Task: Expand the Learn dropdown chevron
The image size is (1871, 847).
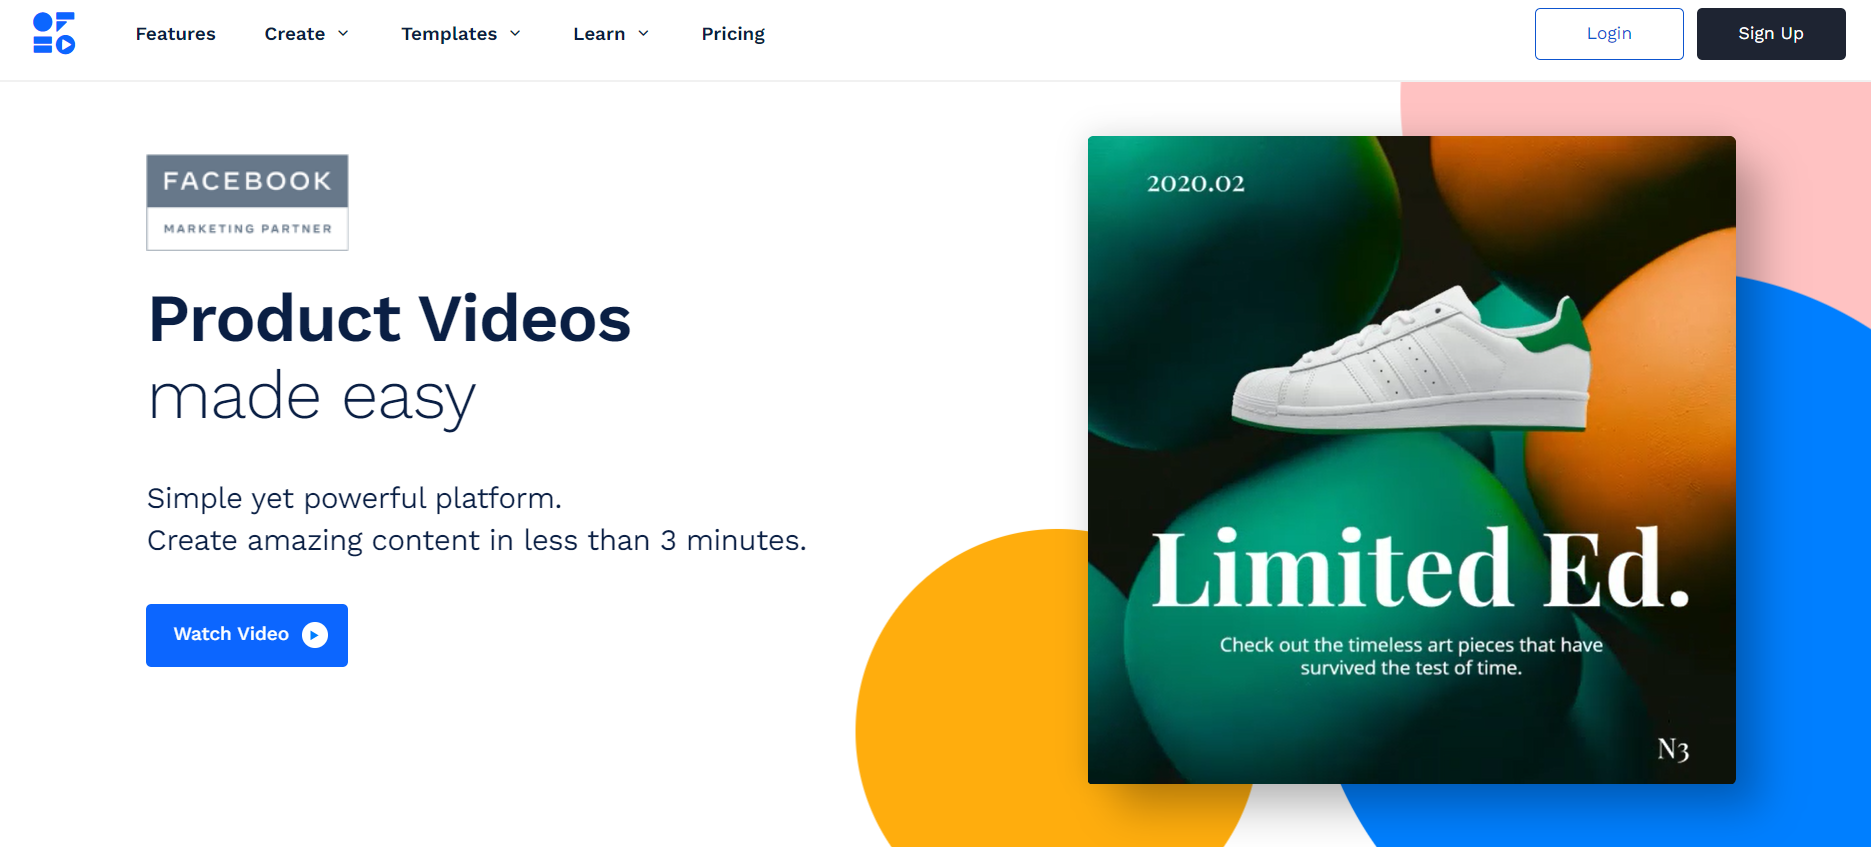Action: point(643,34)
